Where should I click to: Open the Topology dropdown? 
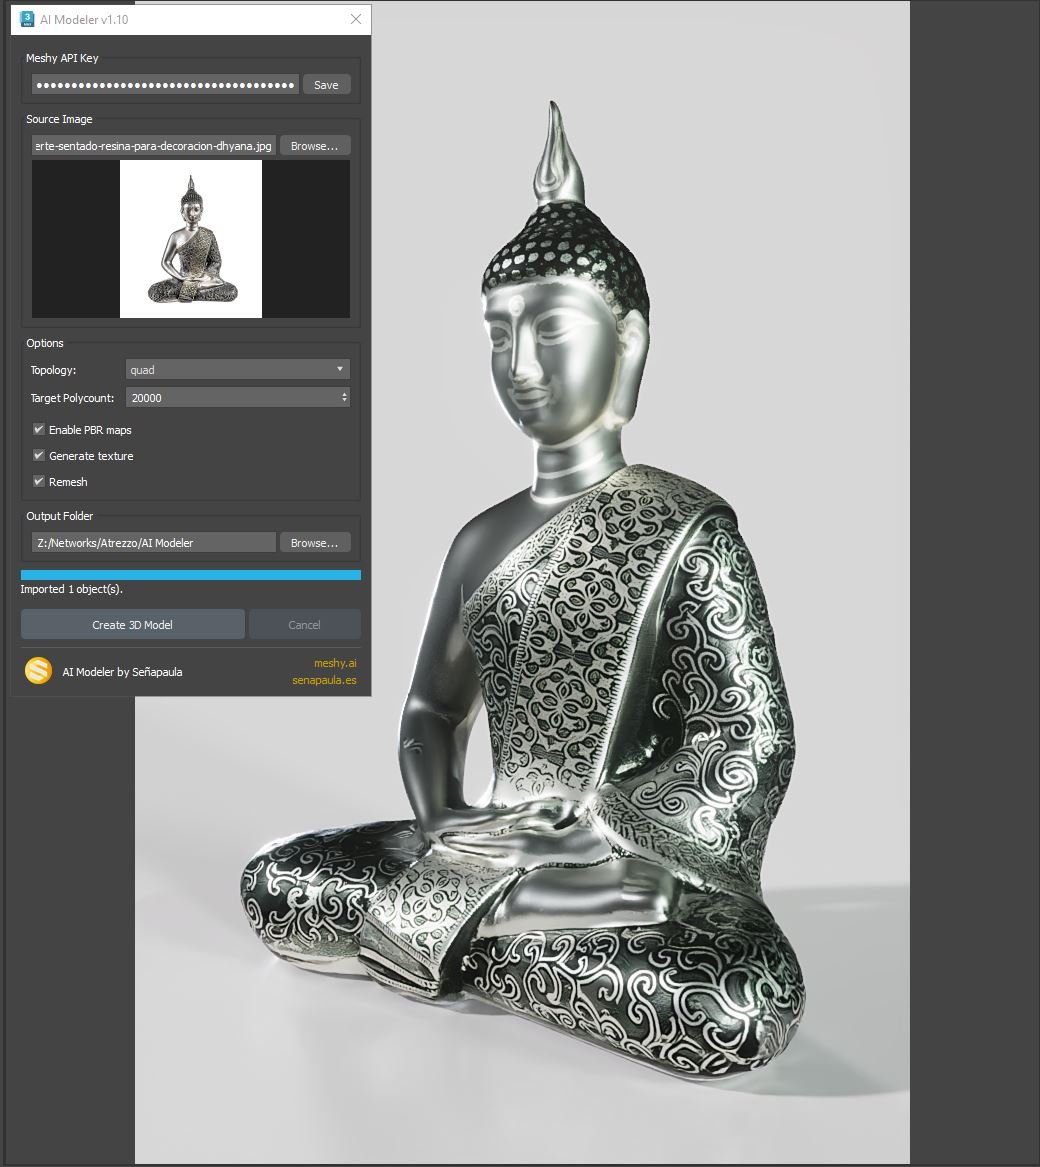click(x=237, y=370)
